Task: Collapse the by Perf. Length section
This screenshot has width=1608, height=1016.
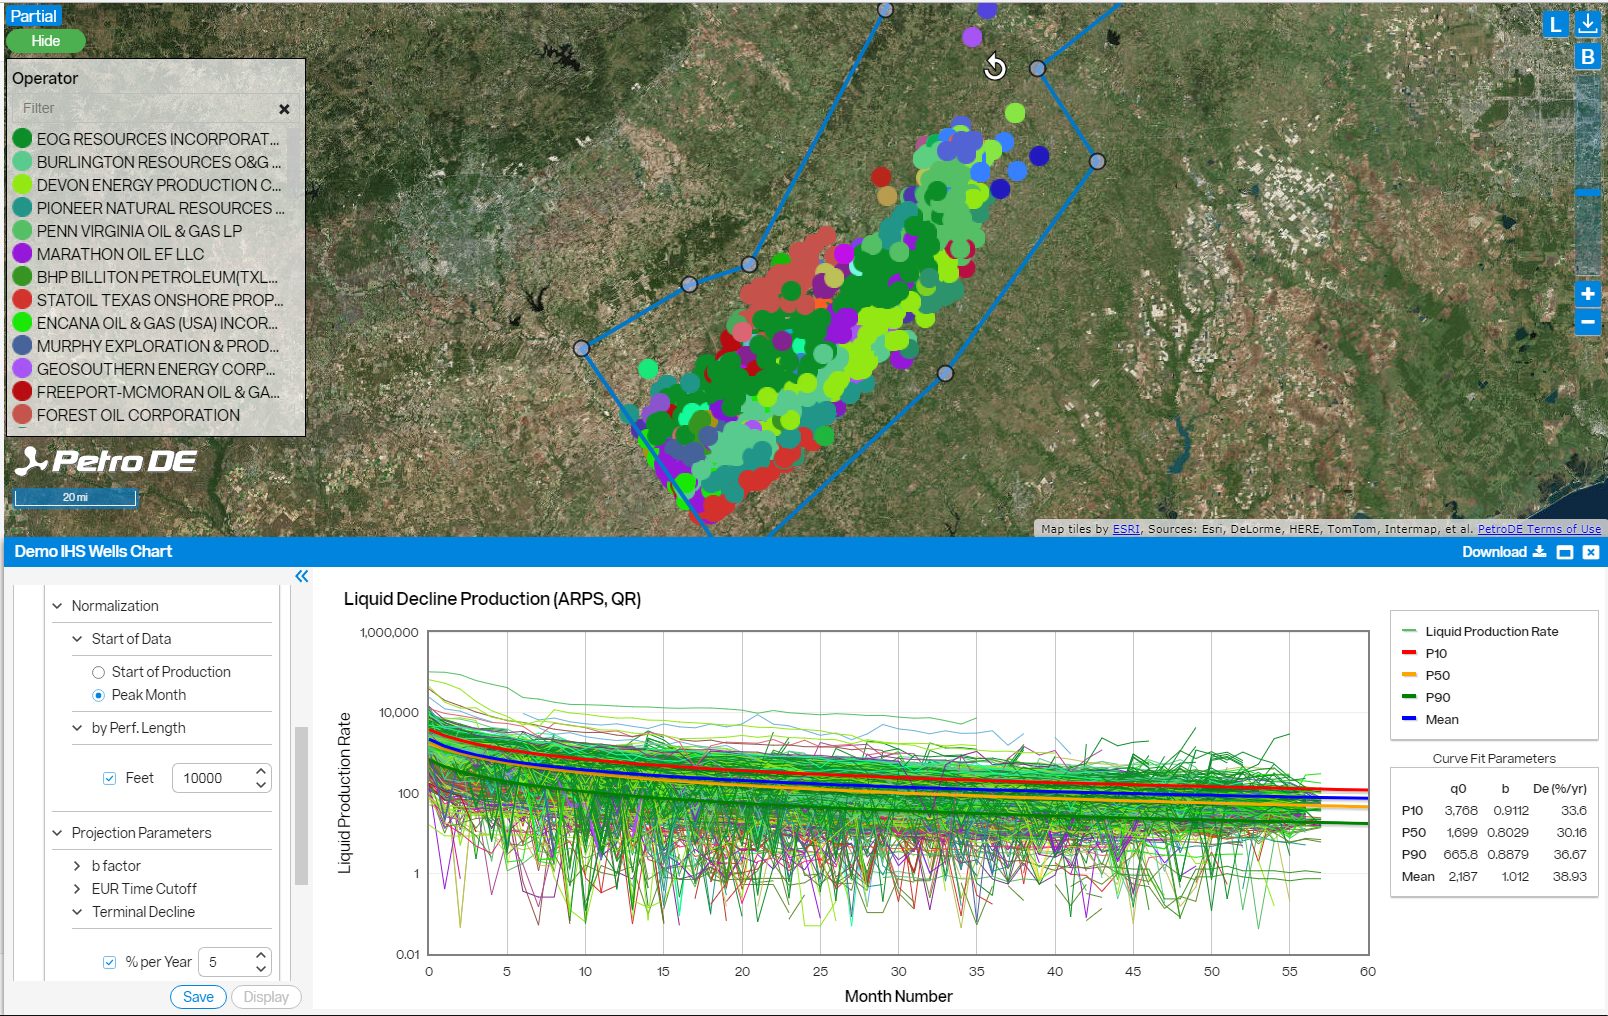Action: point(77,728)
